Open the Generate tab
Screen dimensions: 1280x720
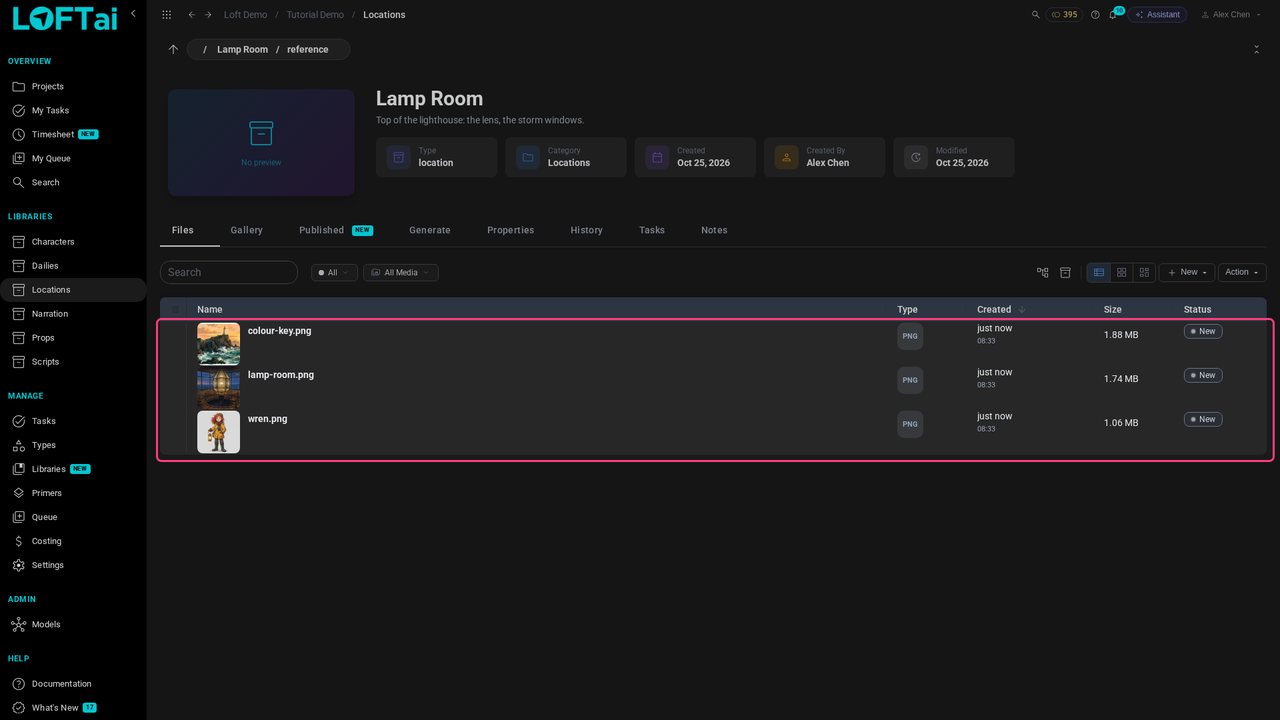pyautogui.click(x=430, y=230)
